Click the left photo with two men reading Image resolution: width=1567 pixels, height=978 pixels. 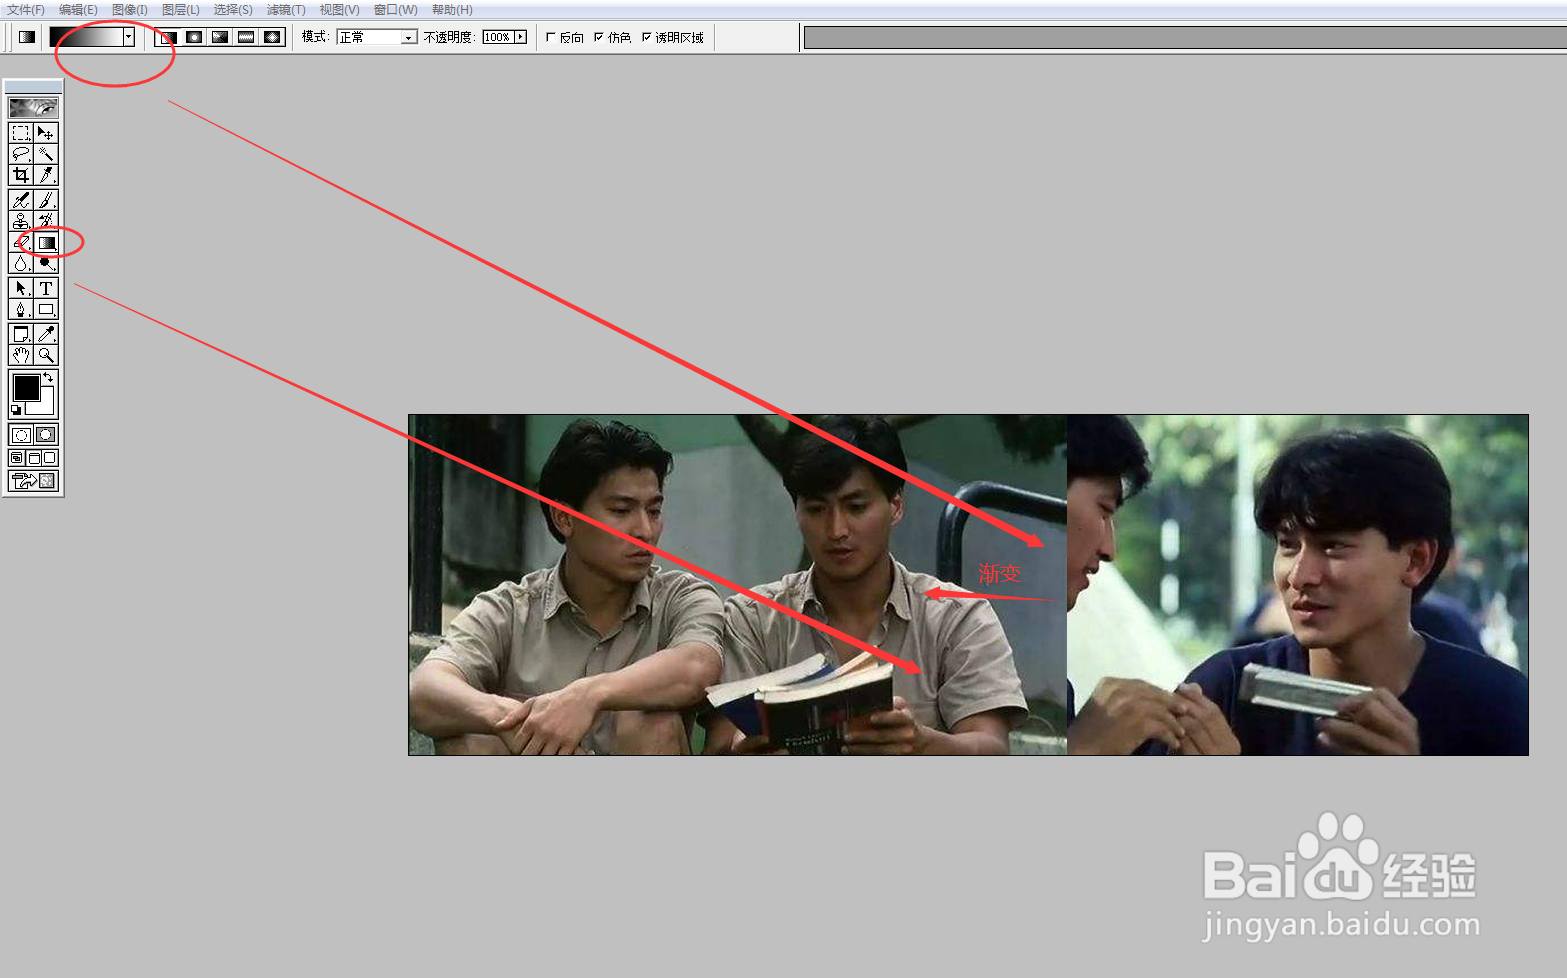[x=738, y=585]
